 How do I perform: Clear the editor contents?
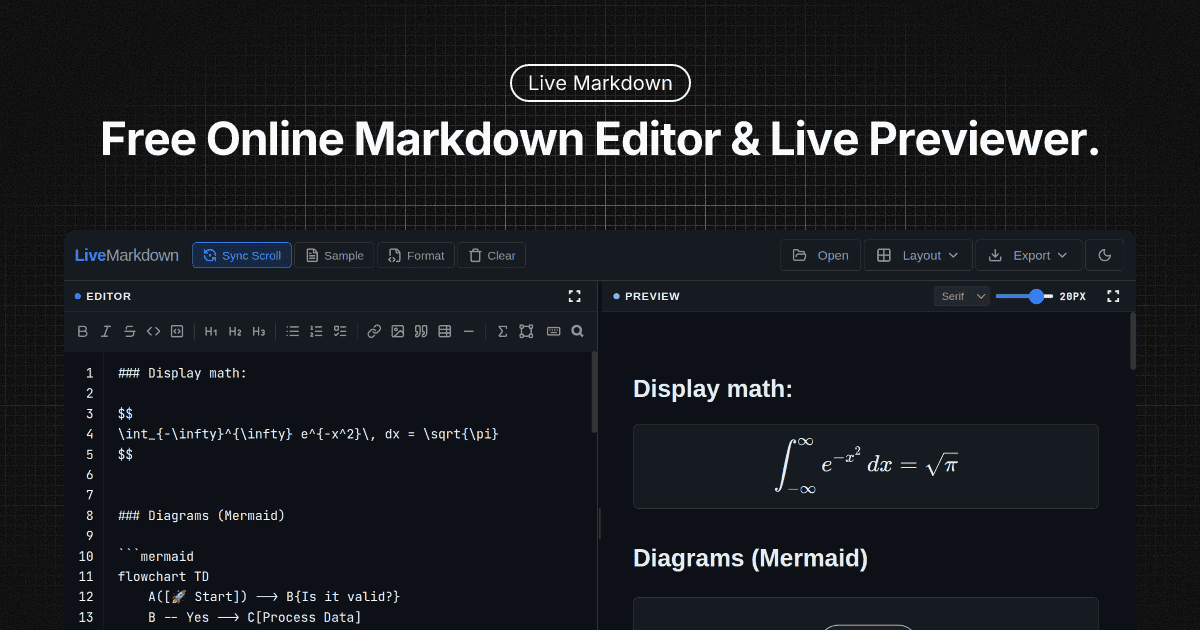(492, 255)
